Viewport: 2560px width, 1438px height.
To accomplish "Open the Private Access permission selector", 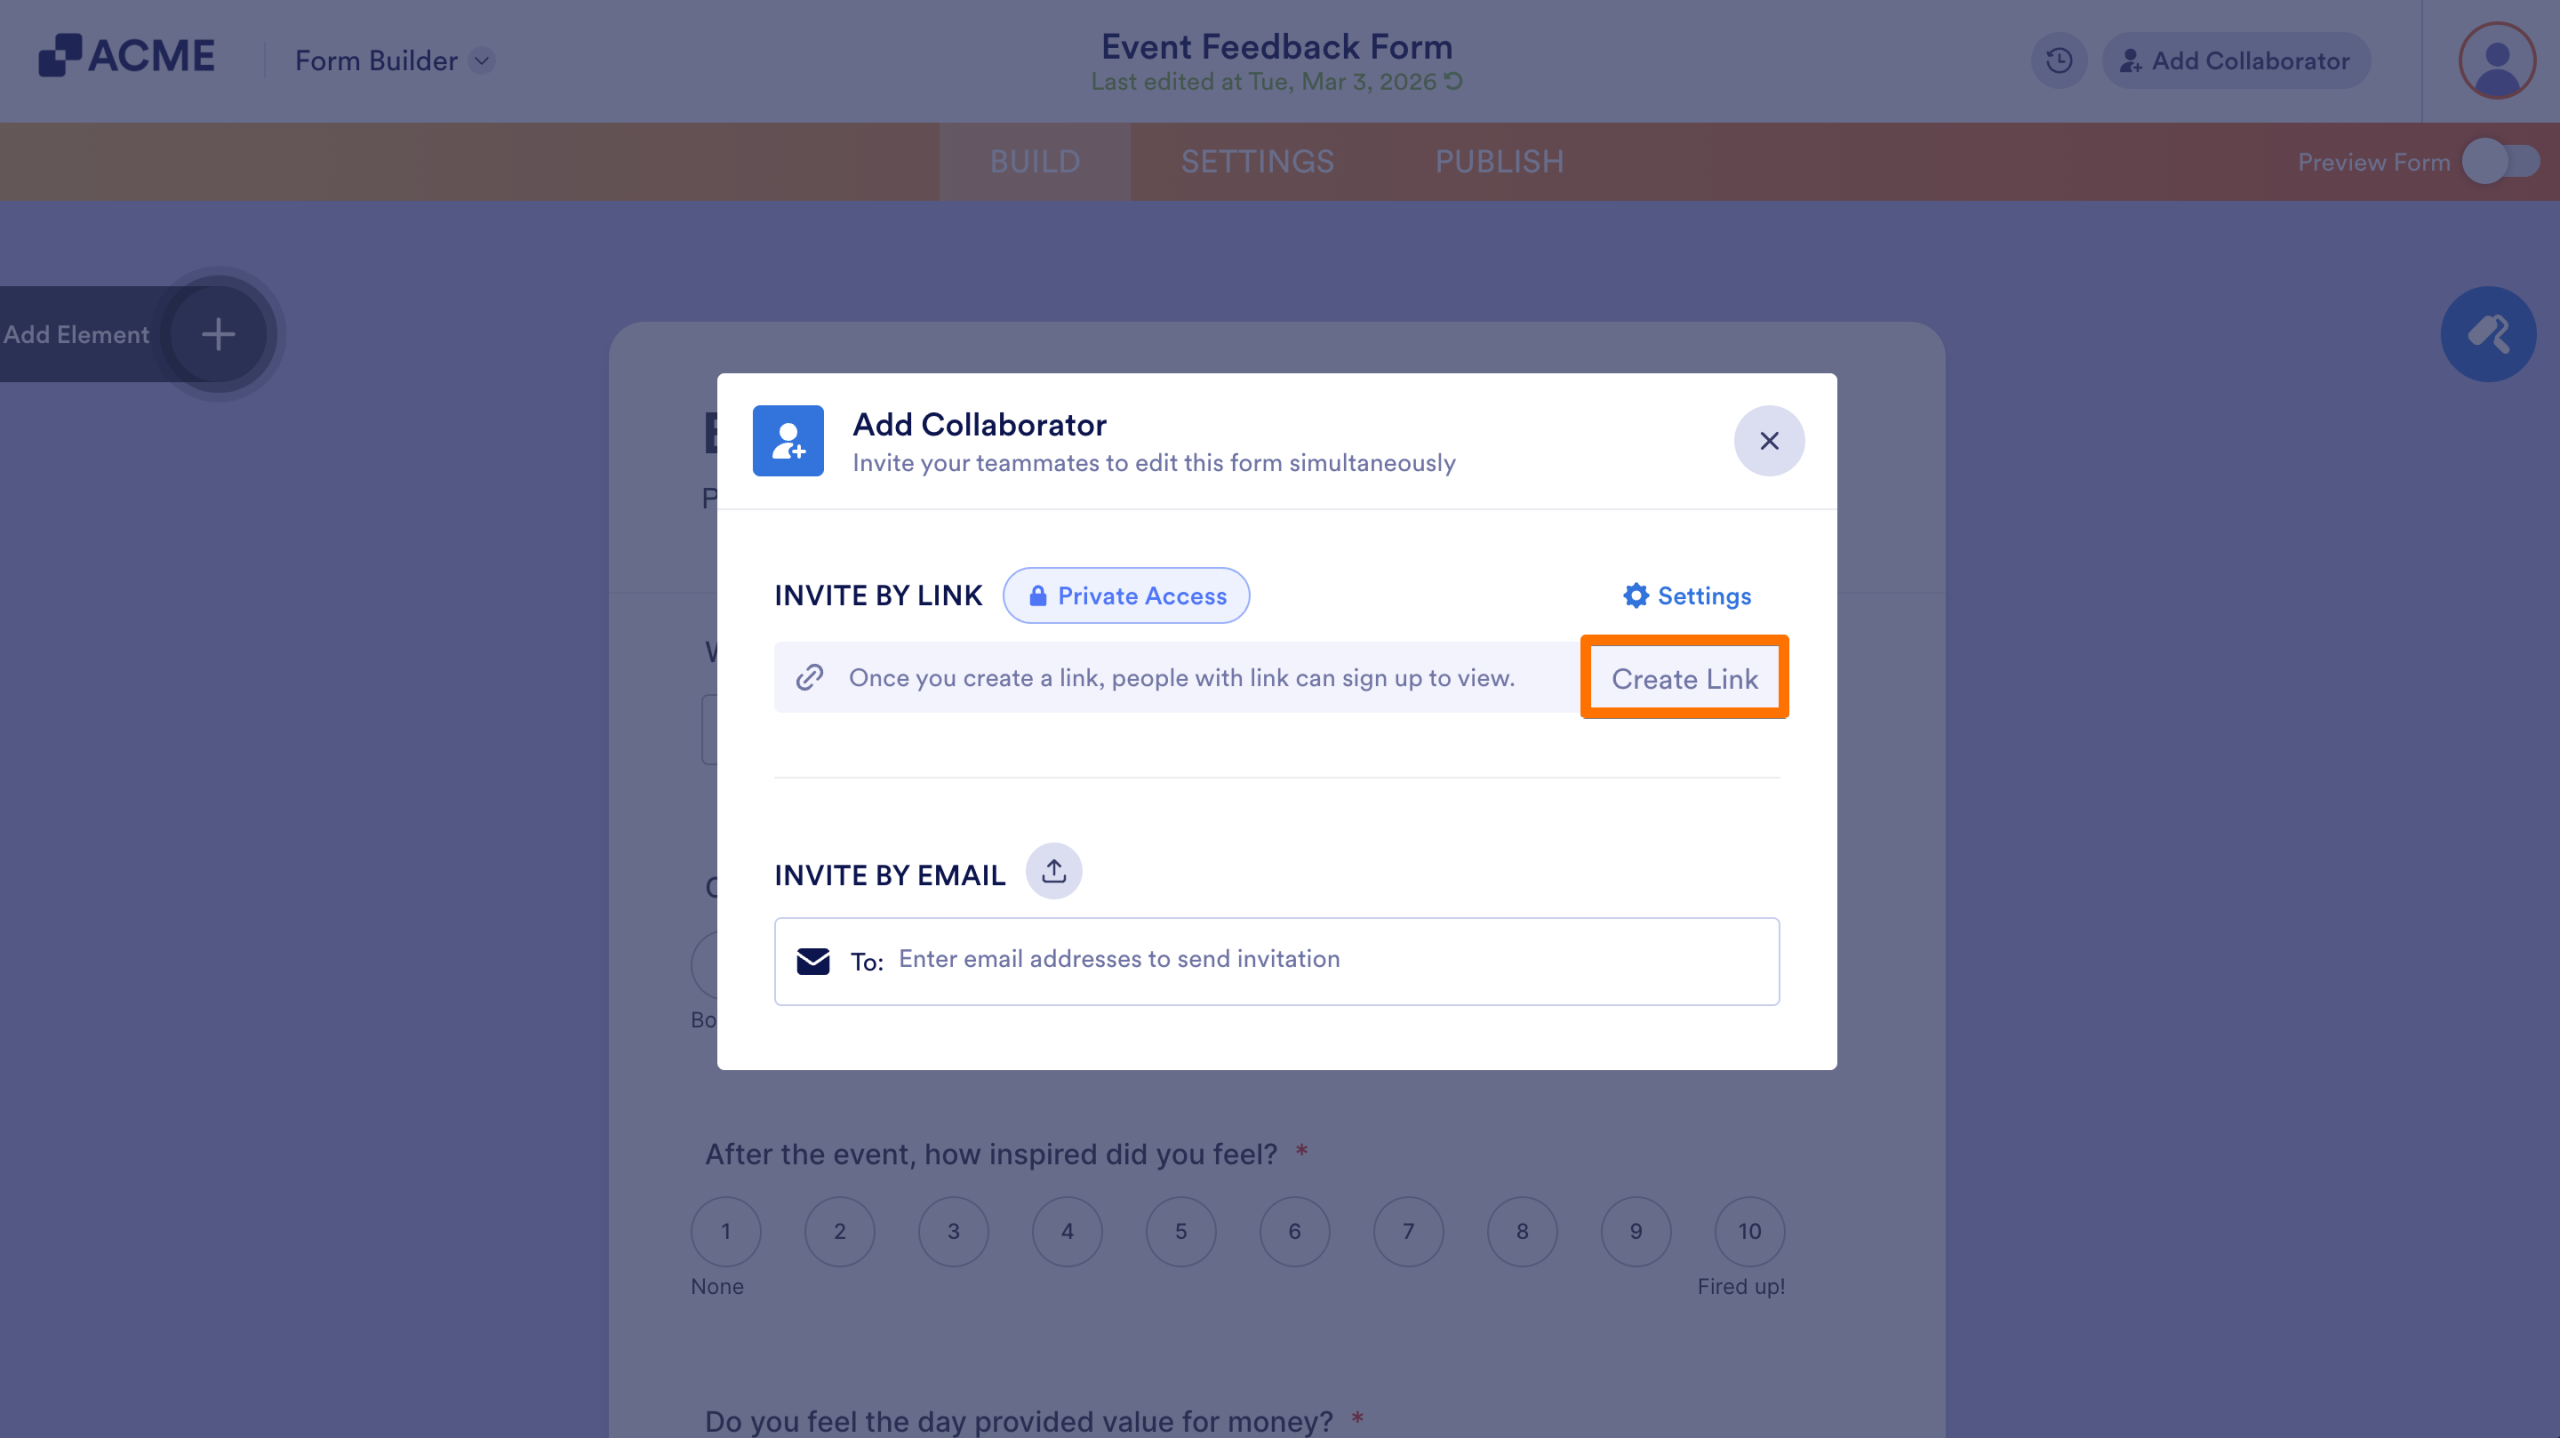I will [1126, 596].
